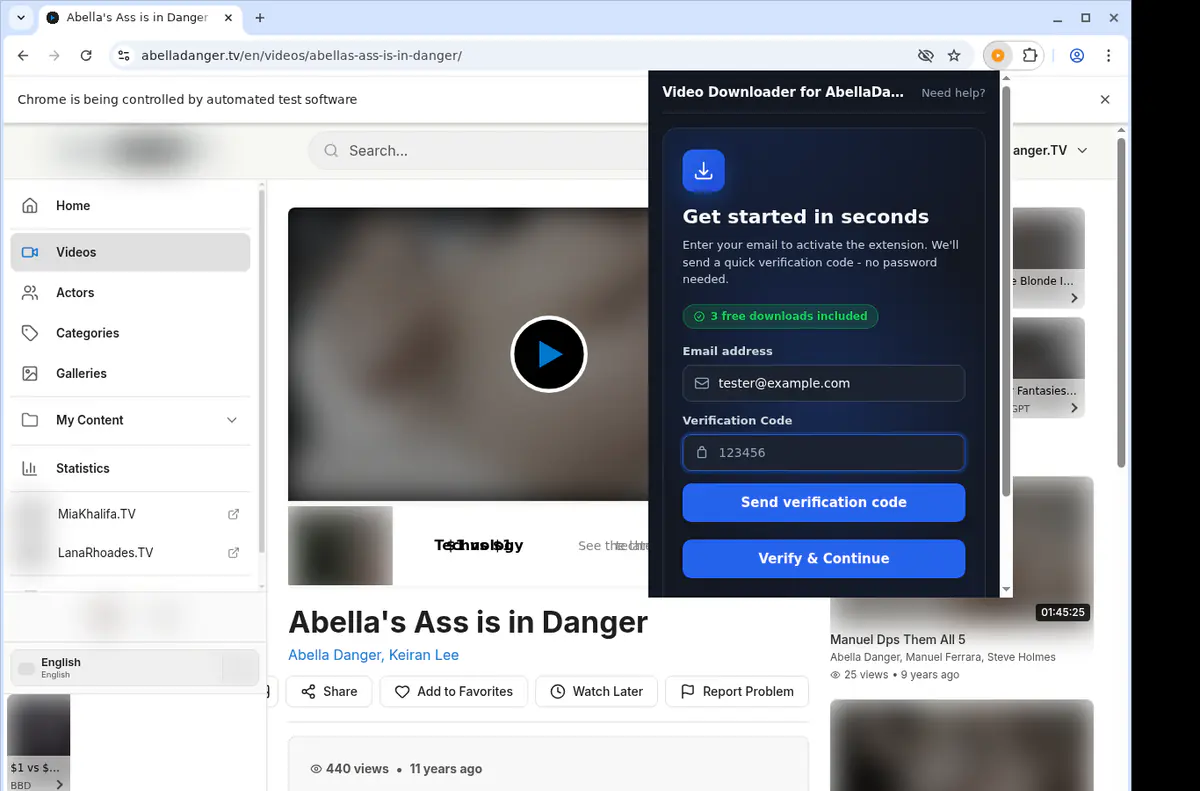Play the video with center play button
This screenshot has width=1200, height=791.
(548, 354)
